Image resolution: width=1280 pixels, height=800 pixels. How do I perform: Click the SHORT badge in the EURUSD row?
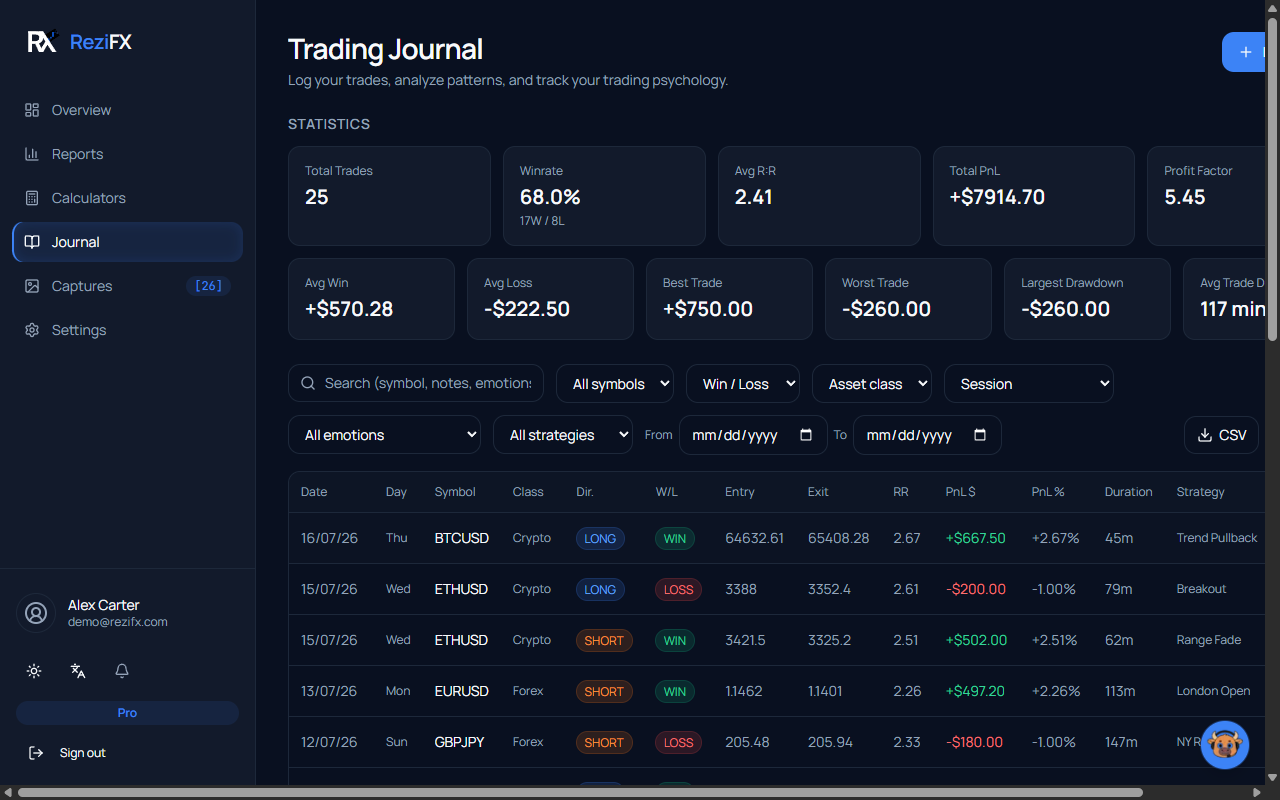pyautogui.click(x=604, y=691)
